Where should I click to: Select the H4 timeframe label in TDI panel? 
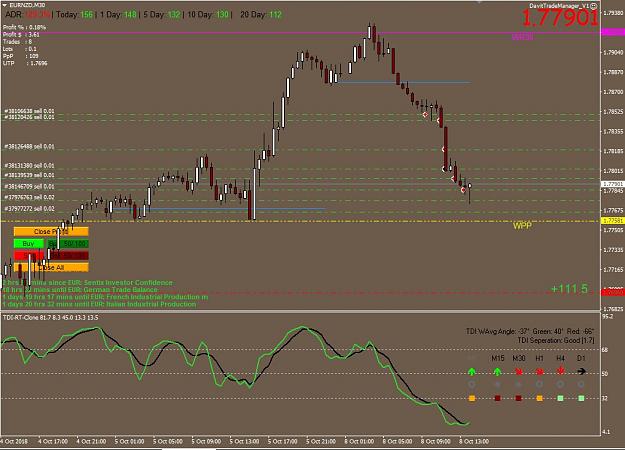[560, 358]
